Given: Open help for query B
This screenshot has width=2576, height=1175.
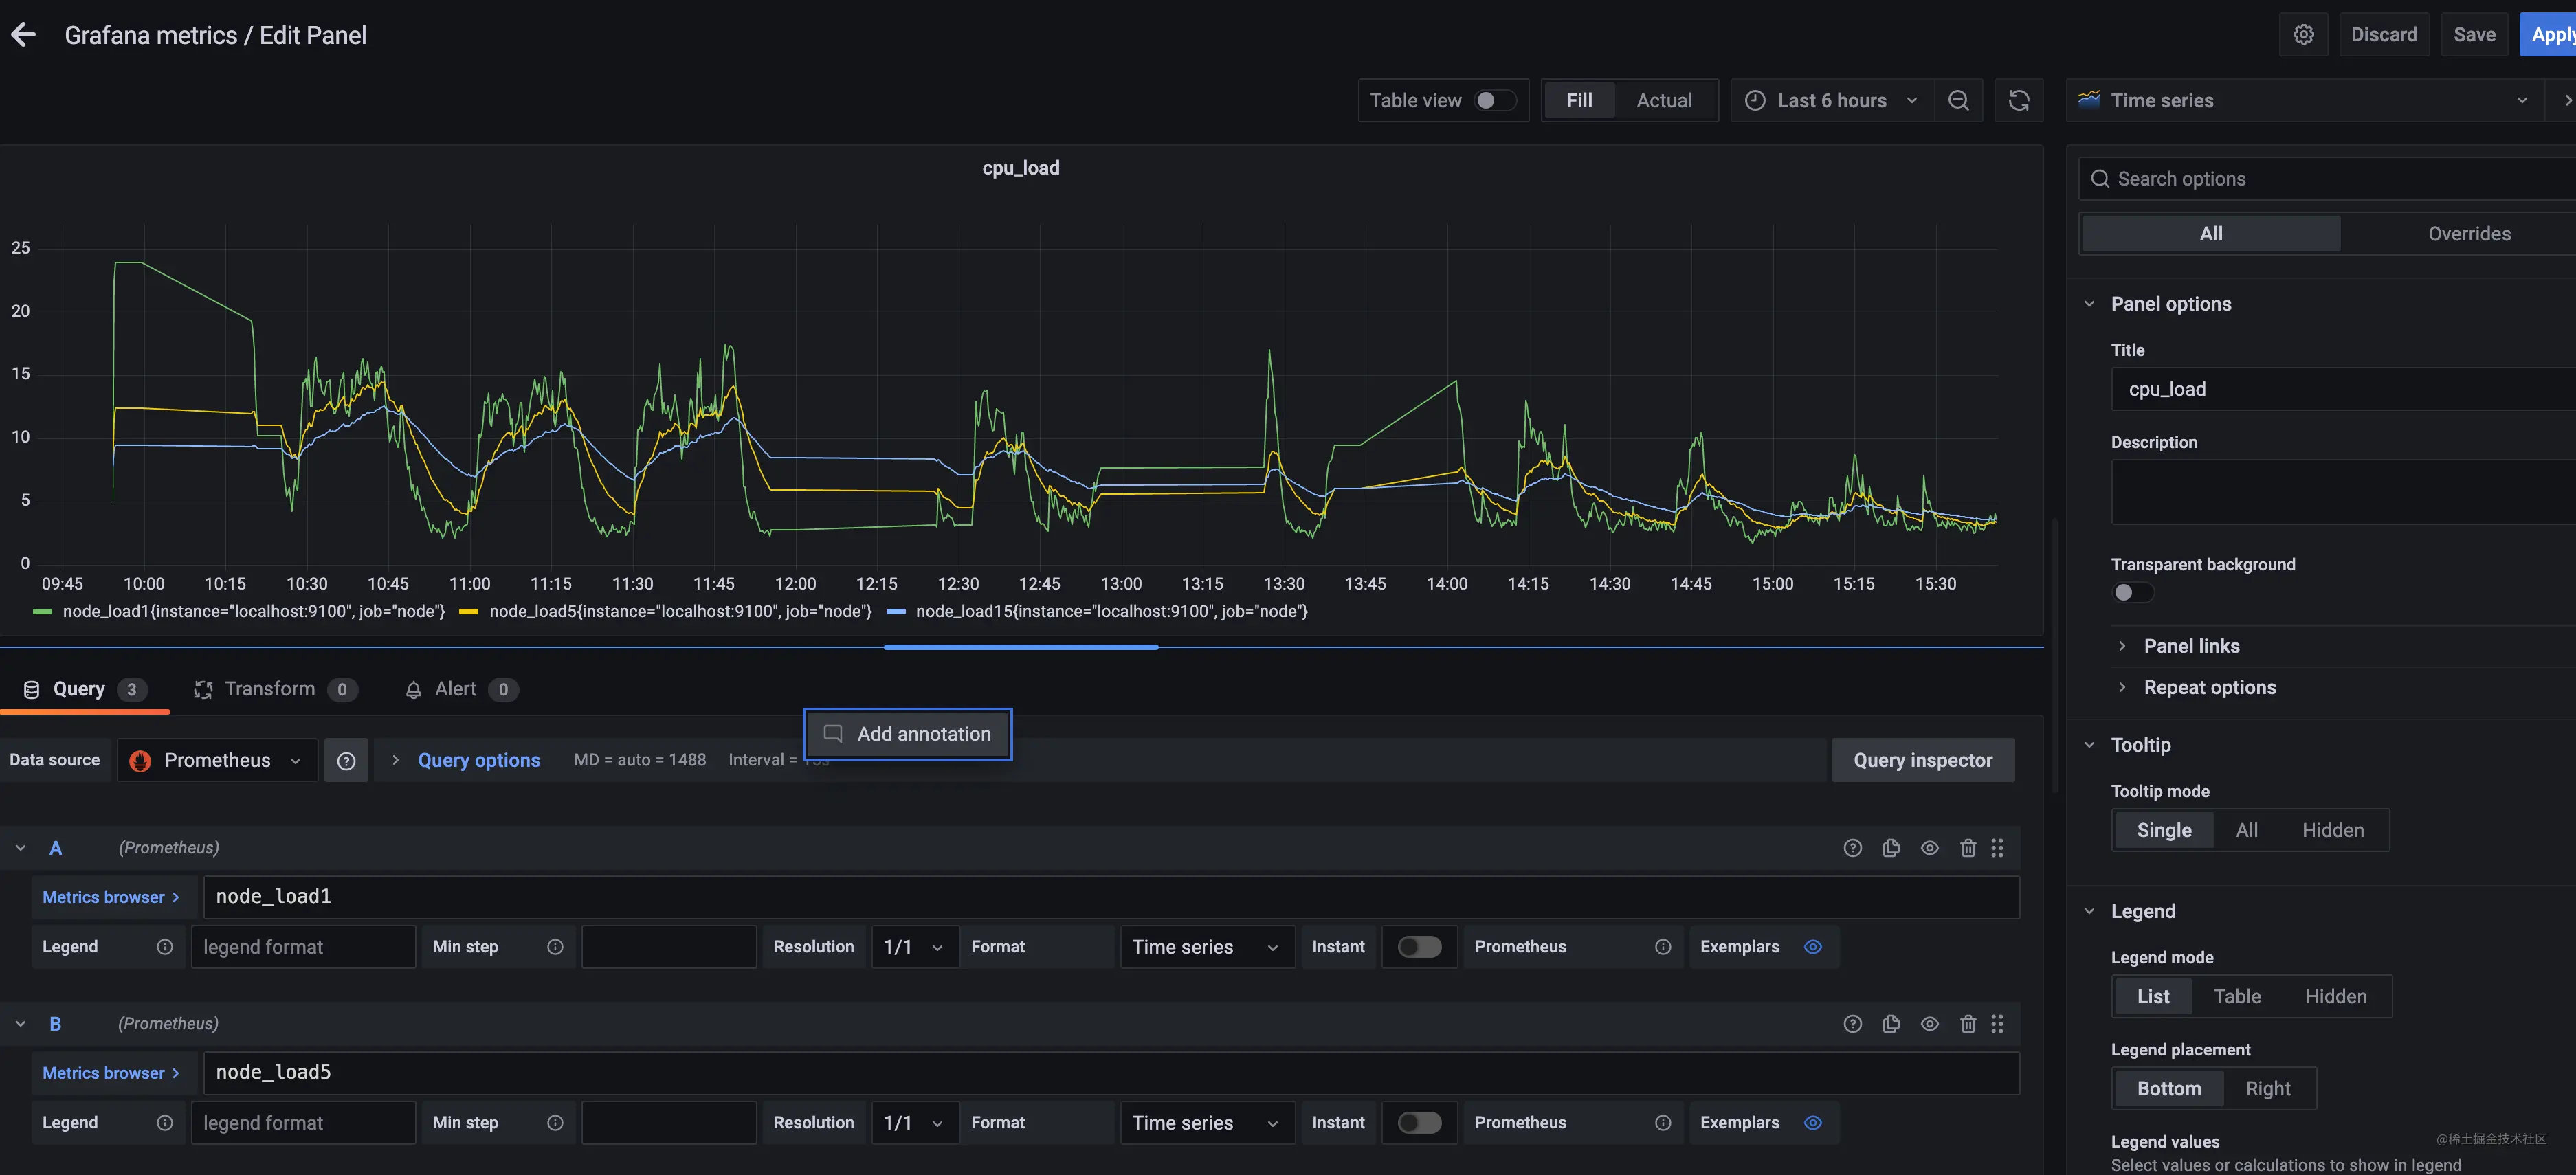Looking at the screenshot, I should 1853,1024.
